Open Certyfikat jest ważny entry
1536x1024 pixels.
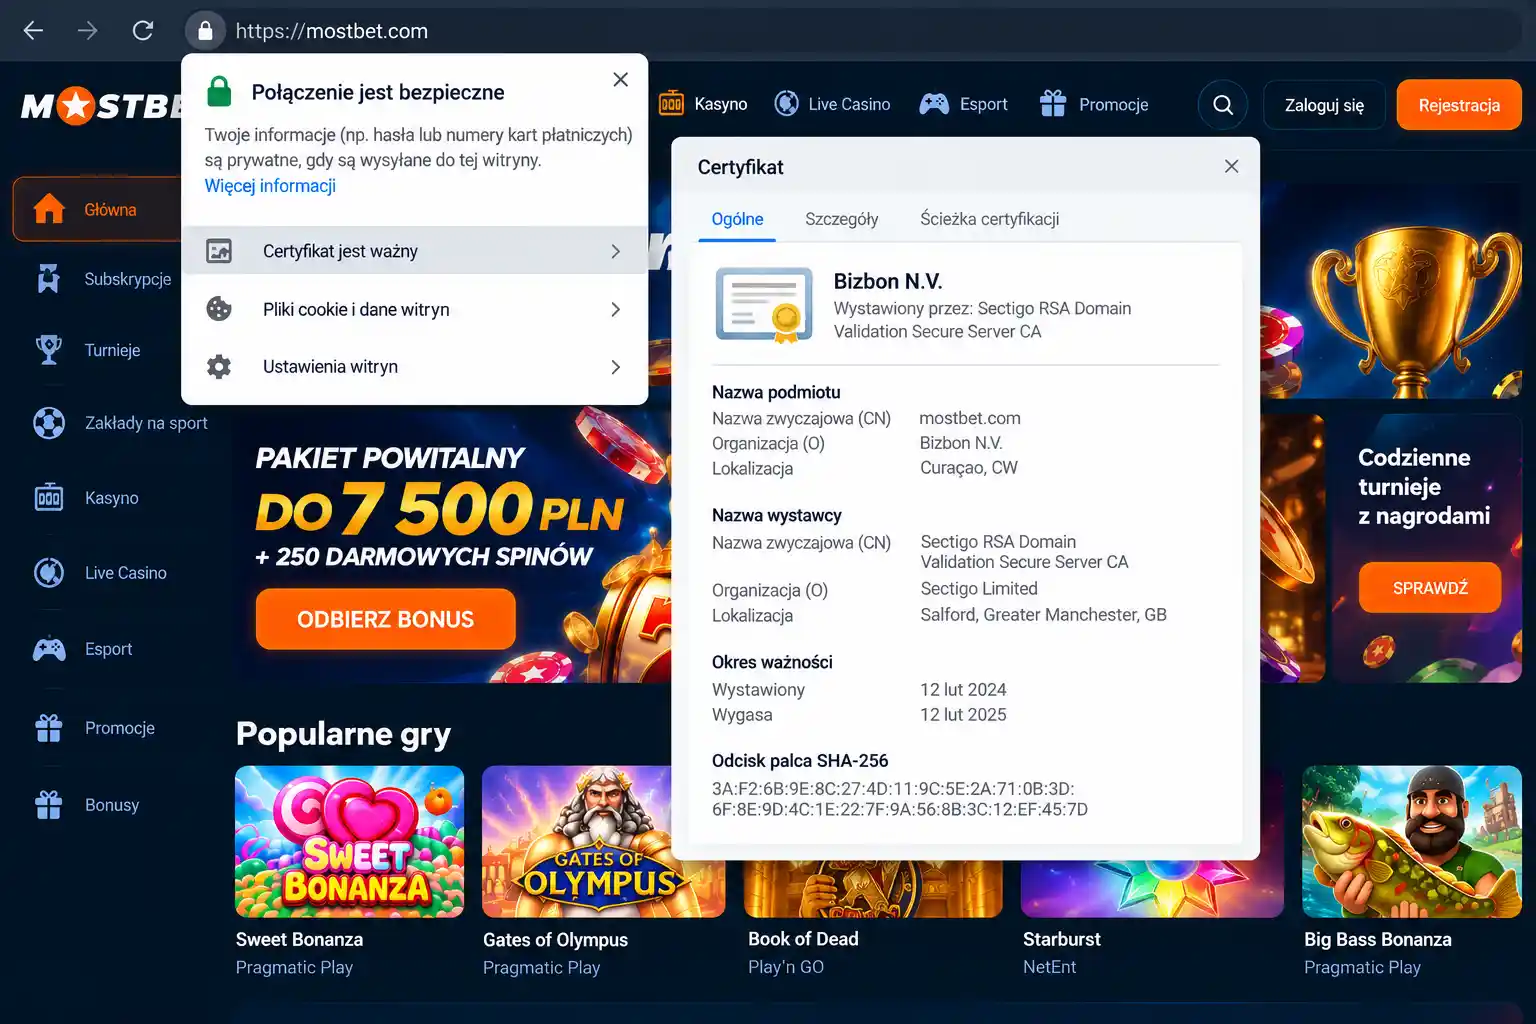pyautogui.click(x=414, y=251)
